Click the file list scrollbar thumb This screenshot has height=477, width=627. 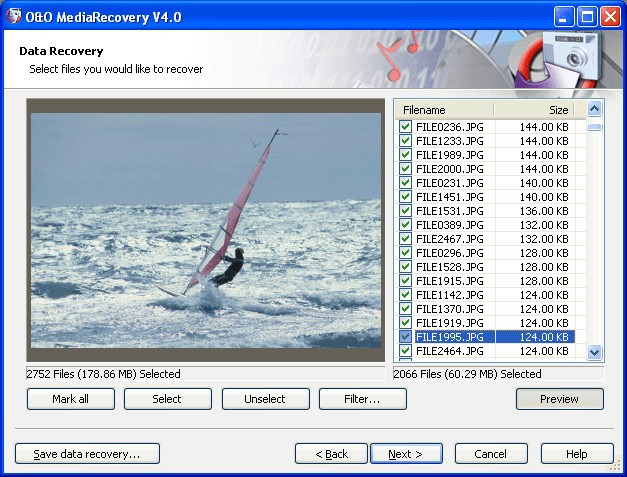click(594, 127)
